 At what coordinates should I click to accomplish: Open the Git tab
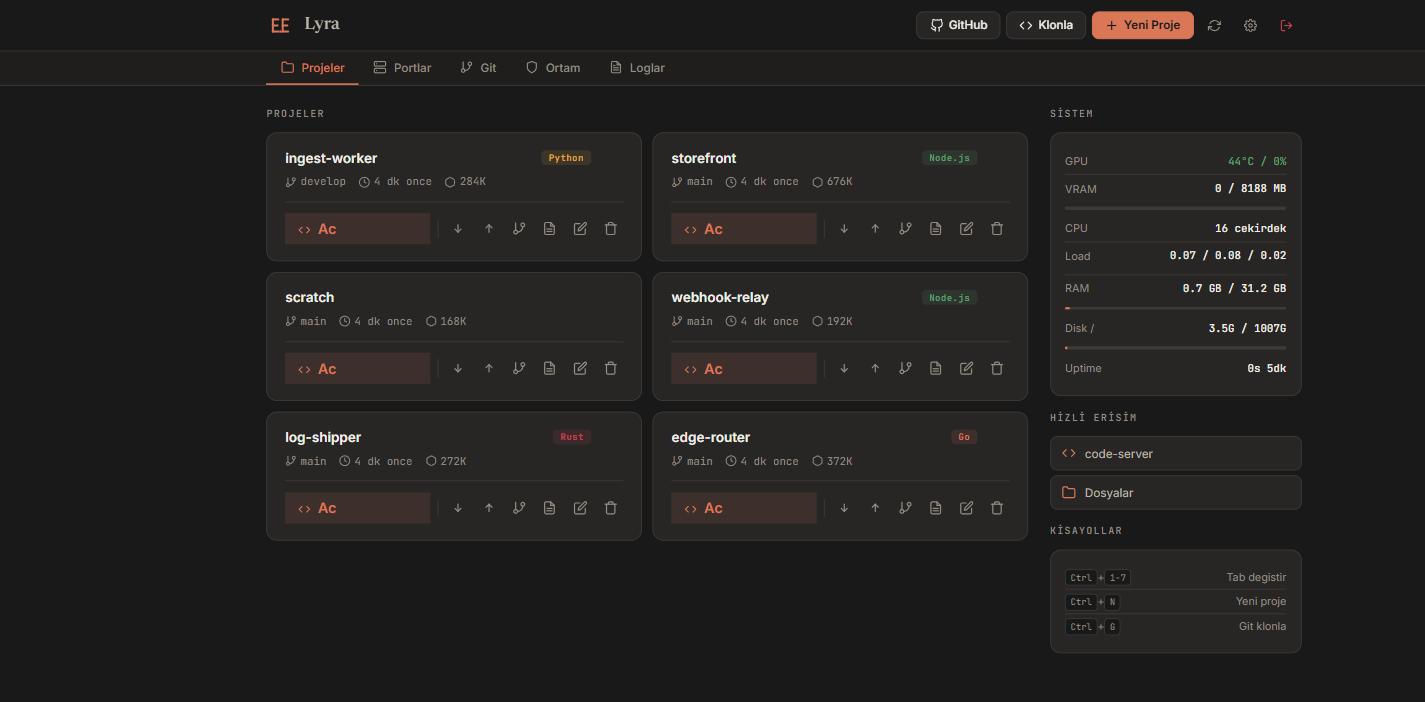click(478, 68)
